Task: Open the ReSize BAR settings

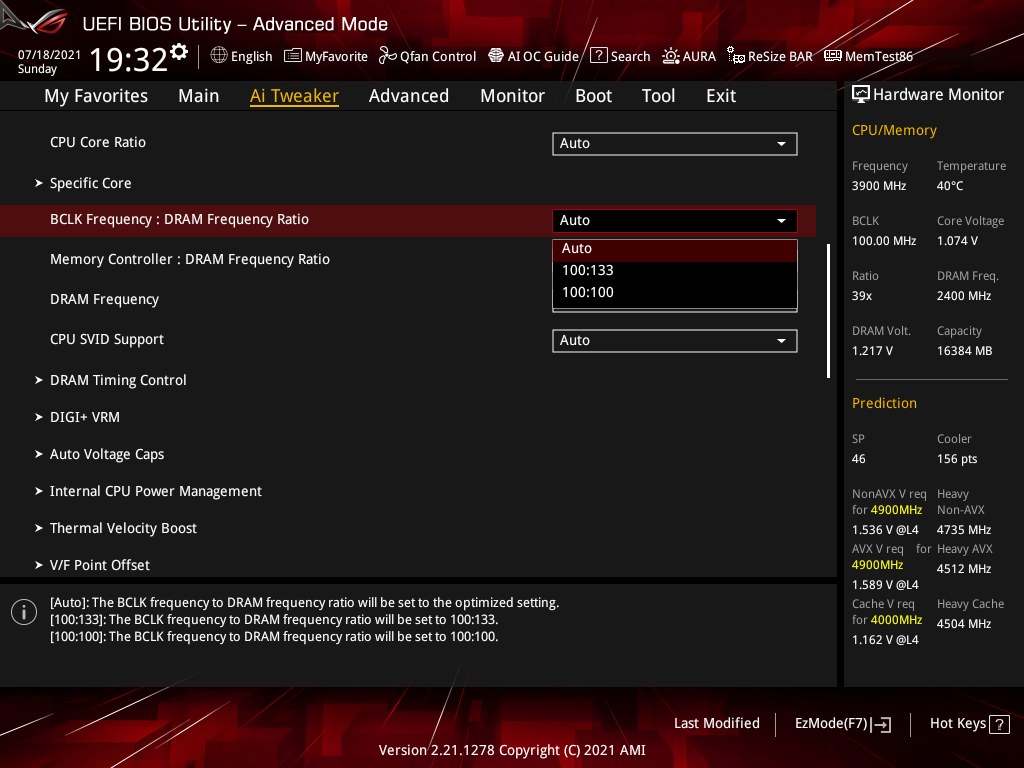Action: click(x=770, y=56)
